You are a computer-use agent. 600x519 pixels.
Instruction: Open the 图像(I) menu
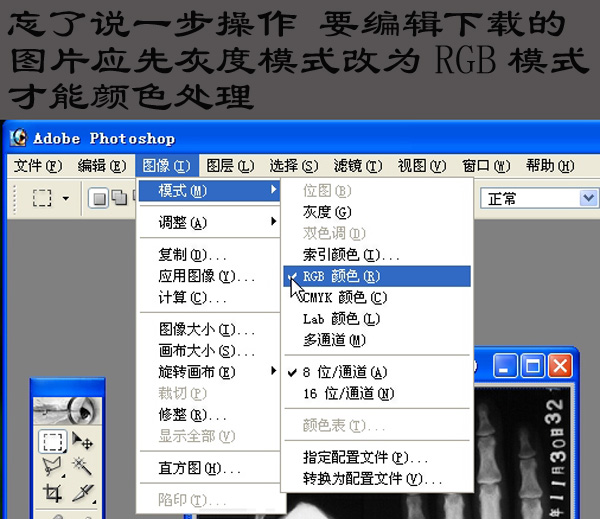[x=166, y=166]
